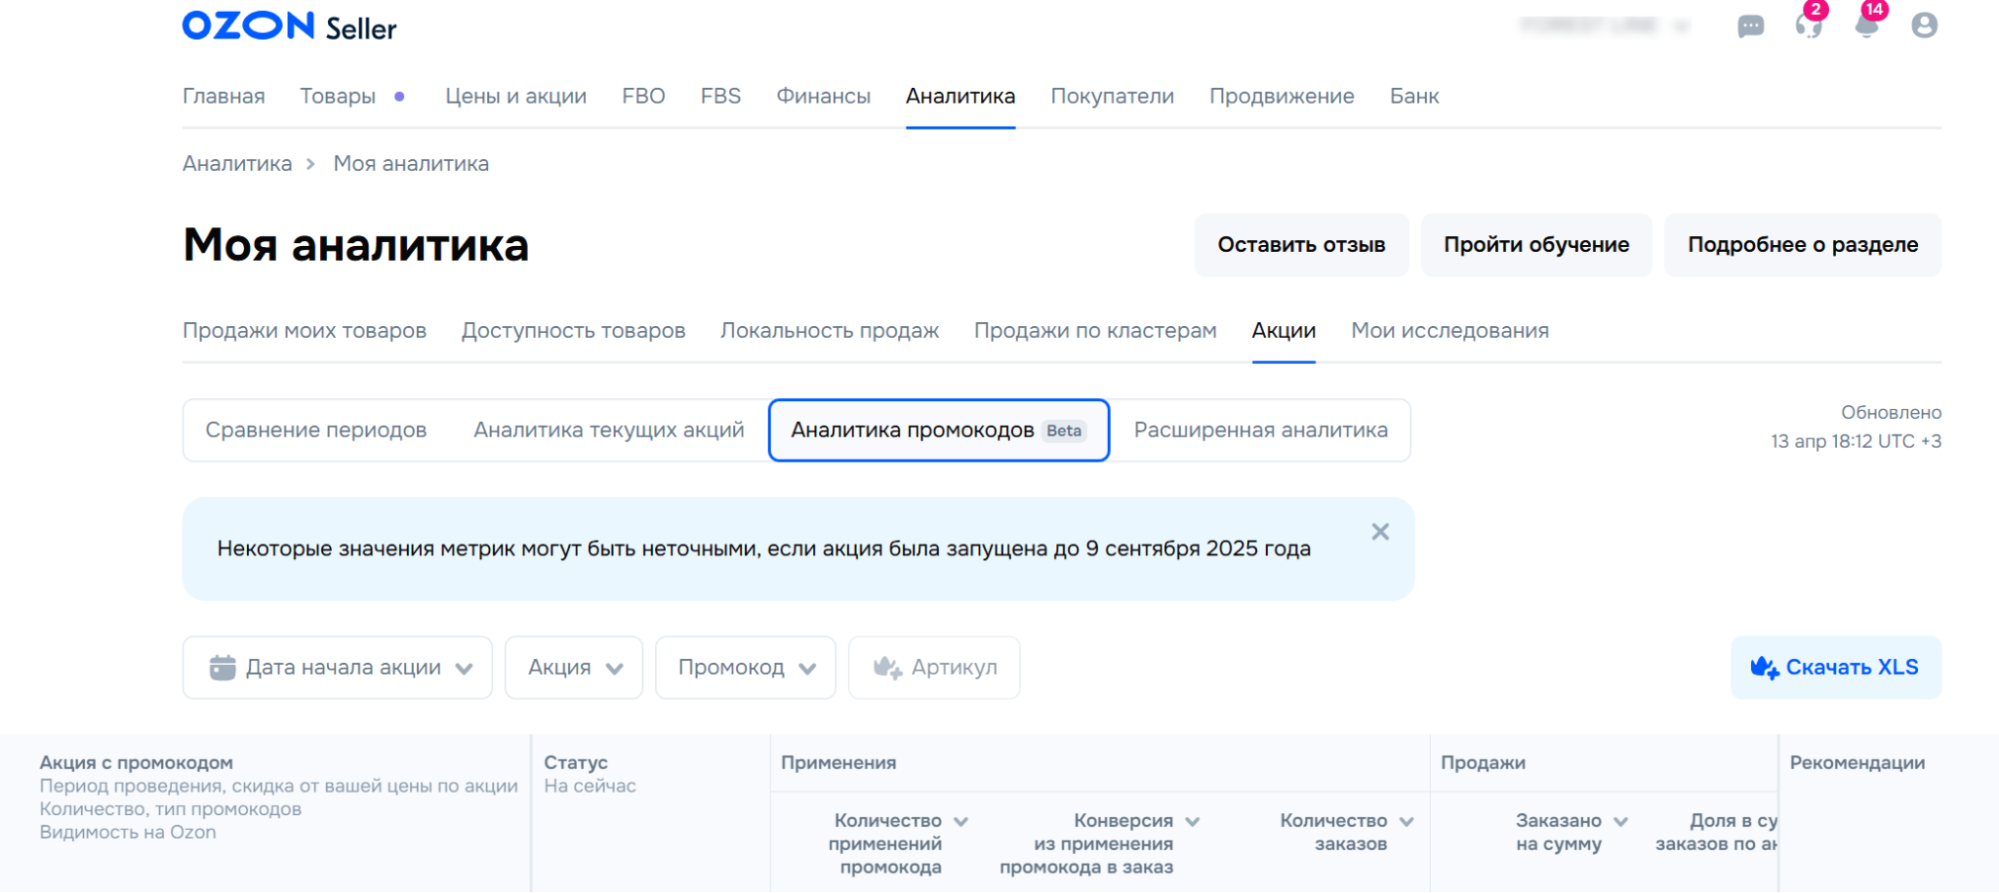The height and width of the screenshot is (893, 1999).
Task: Open the notifications bell
Action: point(1866,26)
